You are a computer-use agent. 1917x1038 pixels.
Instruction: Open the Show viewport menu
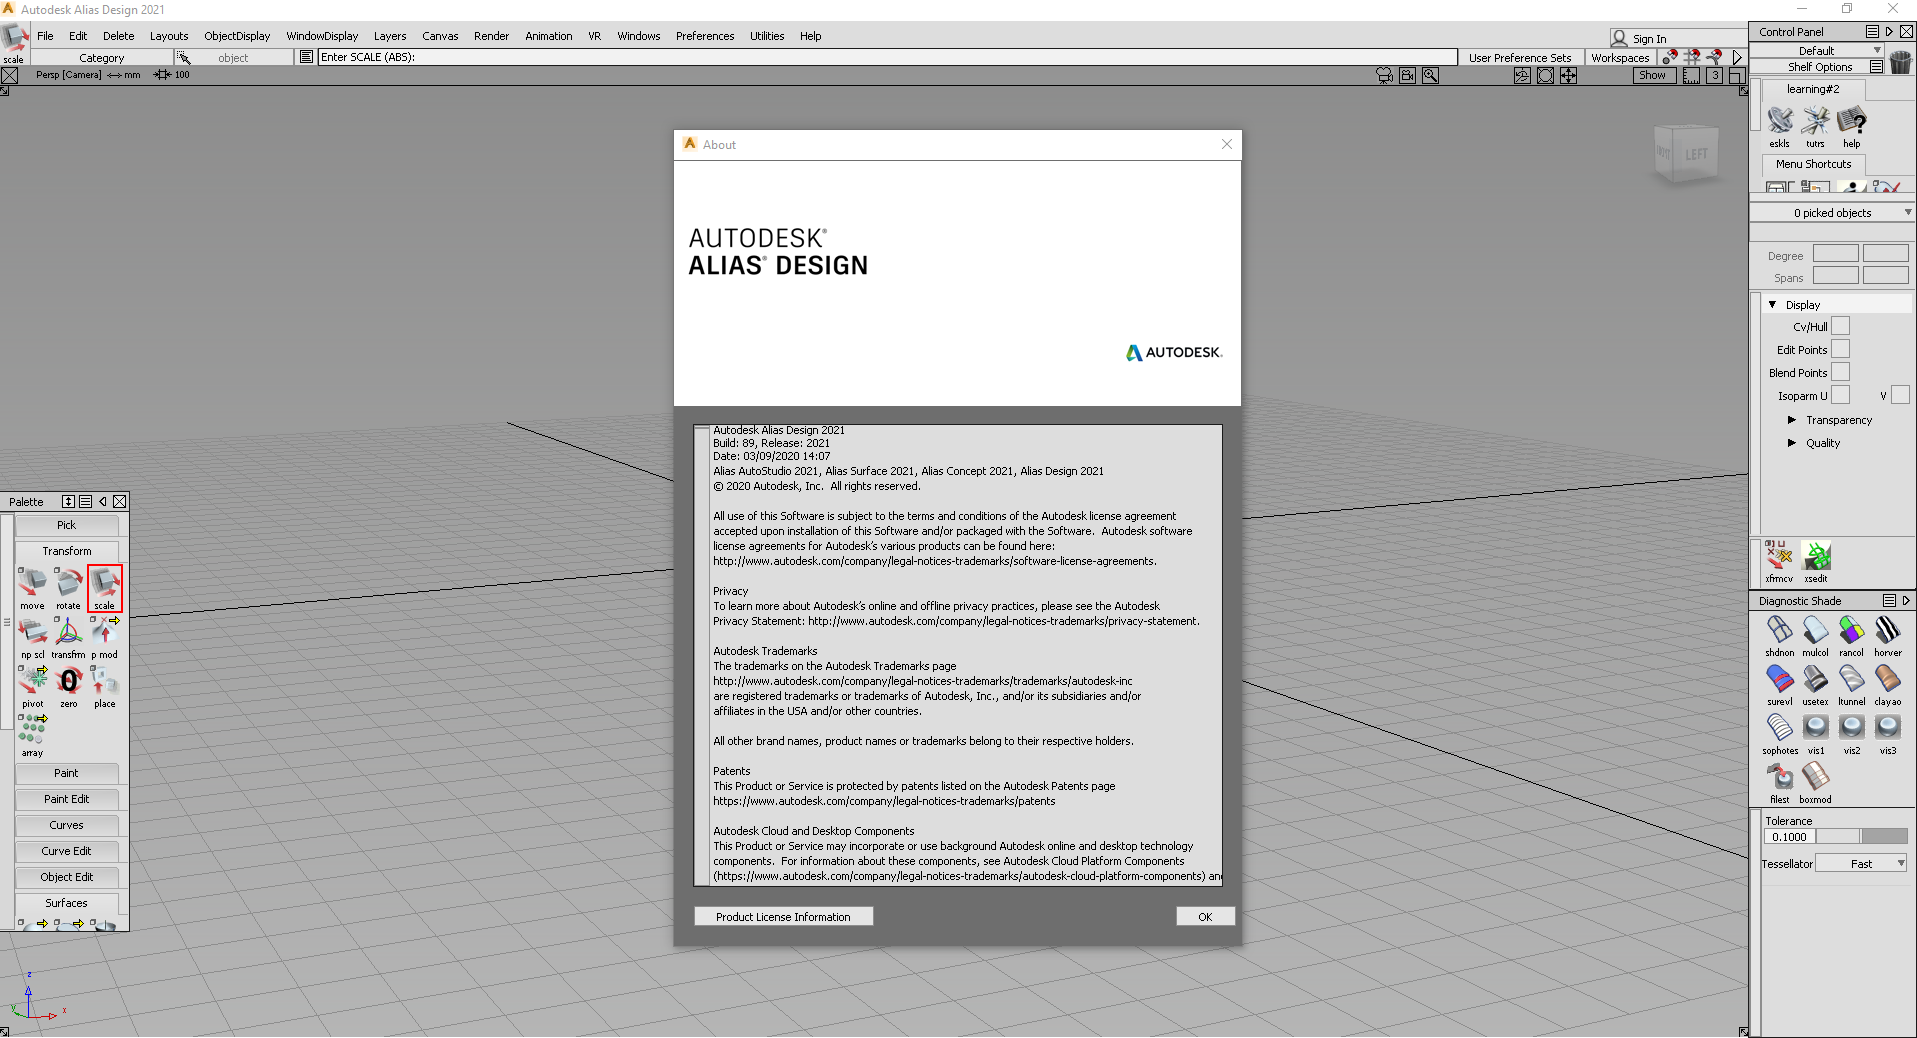(1653, 75)
